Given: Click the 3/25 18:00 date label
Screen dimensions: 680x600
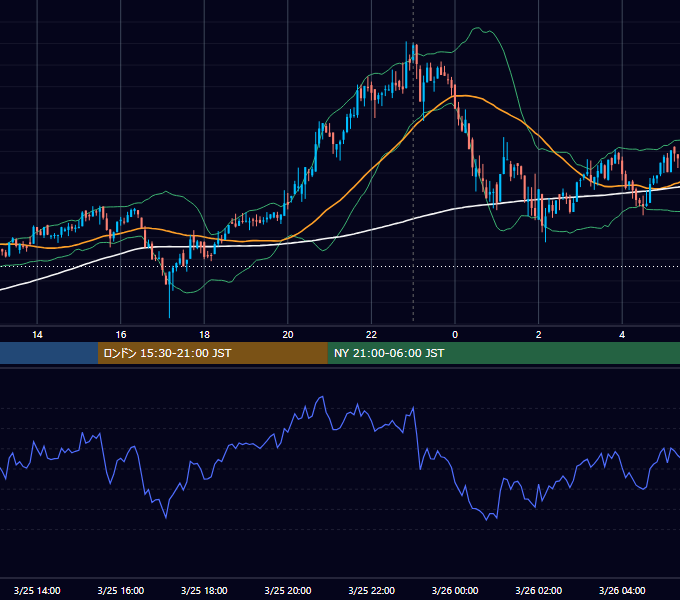Looking at the screenshot, I should 204,590.
